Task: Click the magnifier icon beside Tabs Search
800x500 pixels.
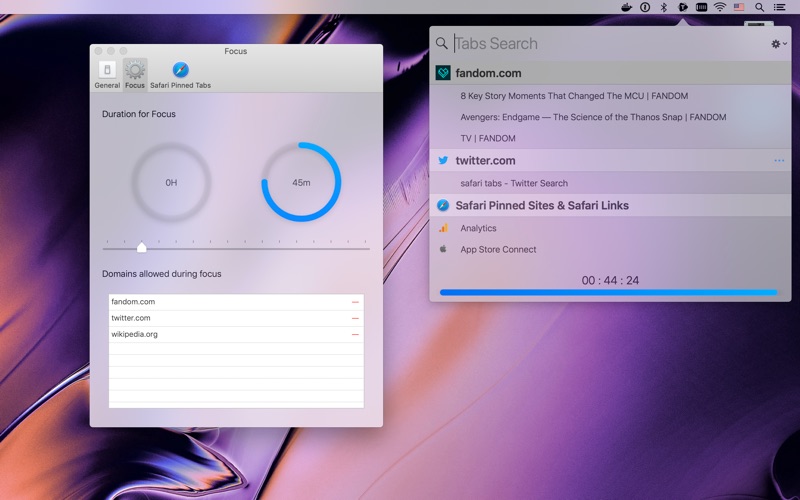Action: click(x=442, y=43)
